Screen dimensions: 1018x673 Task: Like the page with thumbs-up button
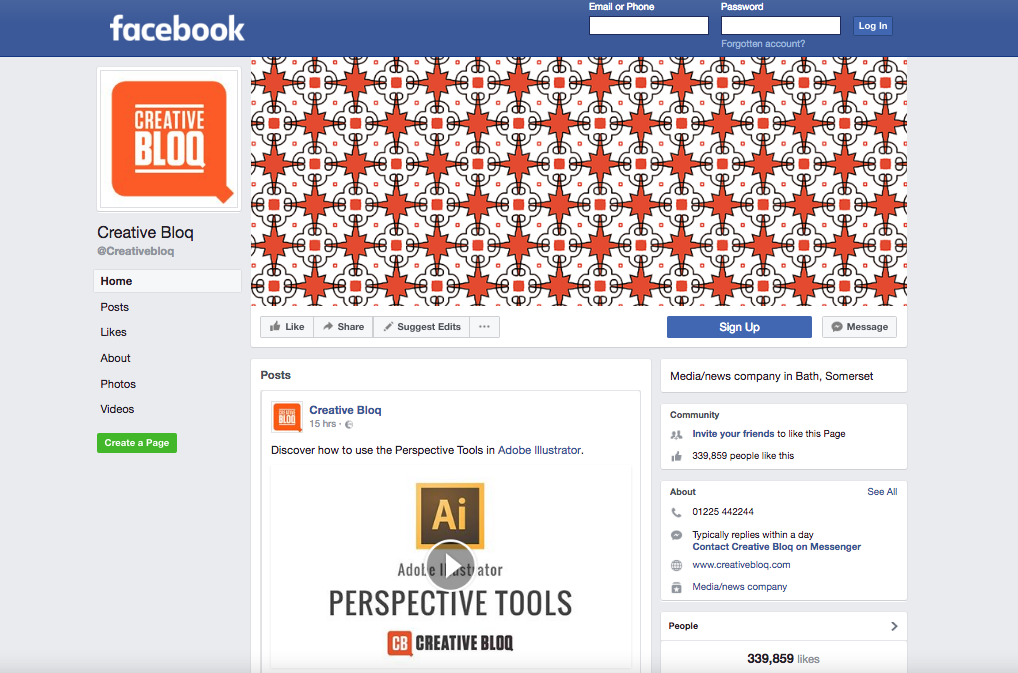click(287, 326)
